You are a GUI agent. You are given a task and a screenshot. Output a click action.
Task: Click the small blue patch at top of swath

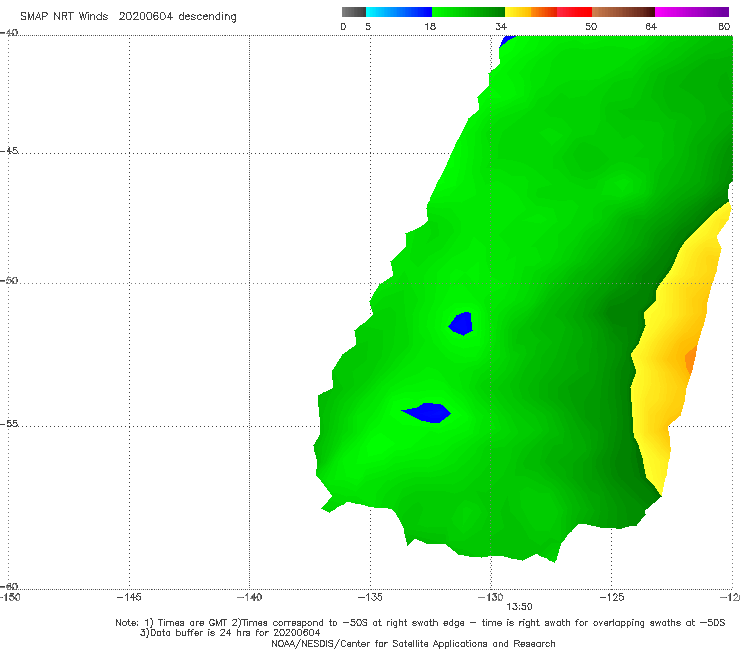506,41
